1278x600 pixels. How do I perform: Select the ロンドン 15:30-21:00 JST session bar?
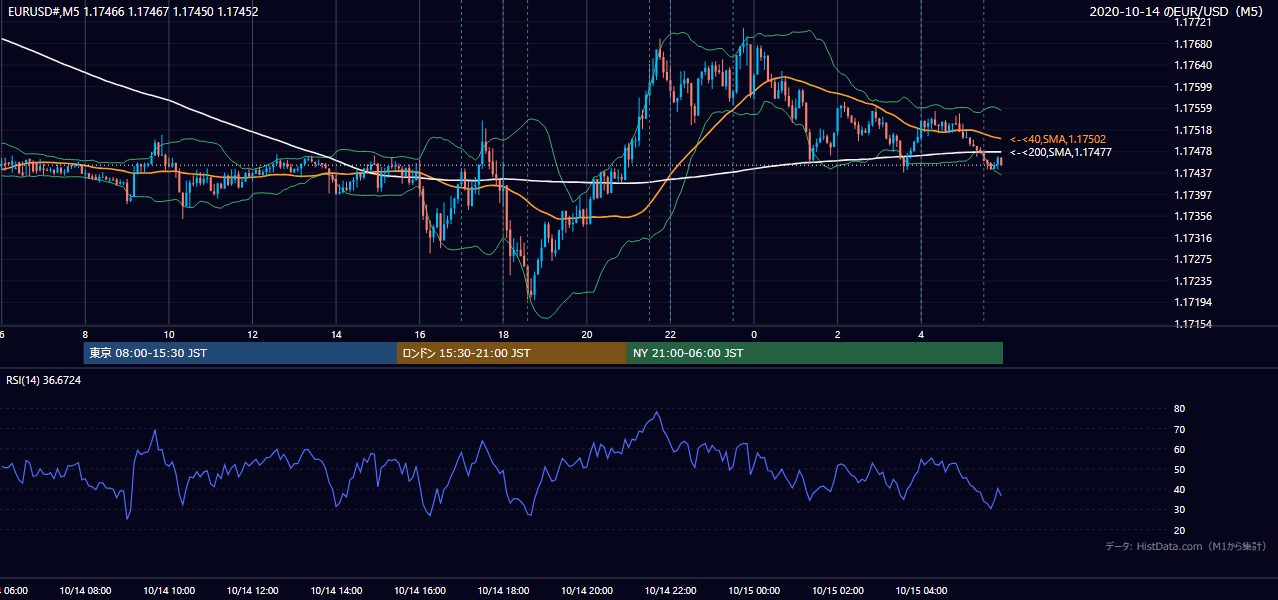pos(512,353)
